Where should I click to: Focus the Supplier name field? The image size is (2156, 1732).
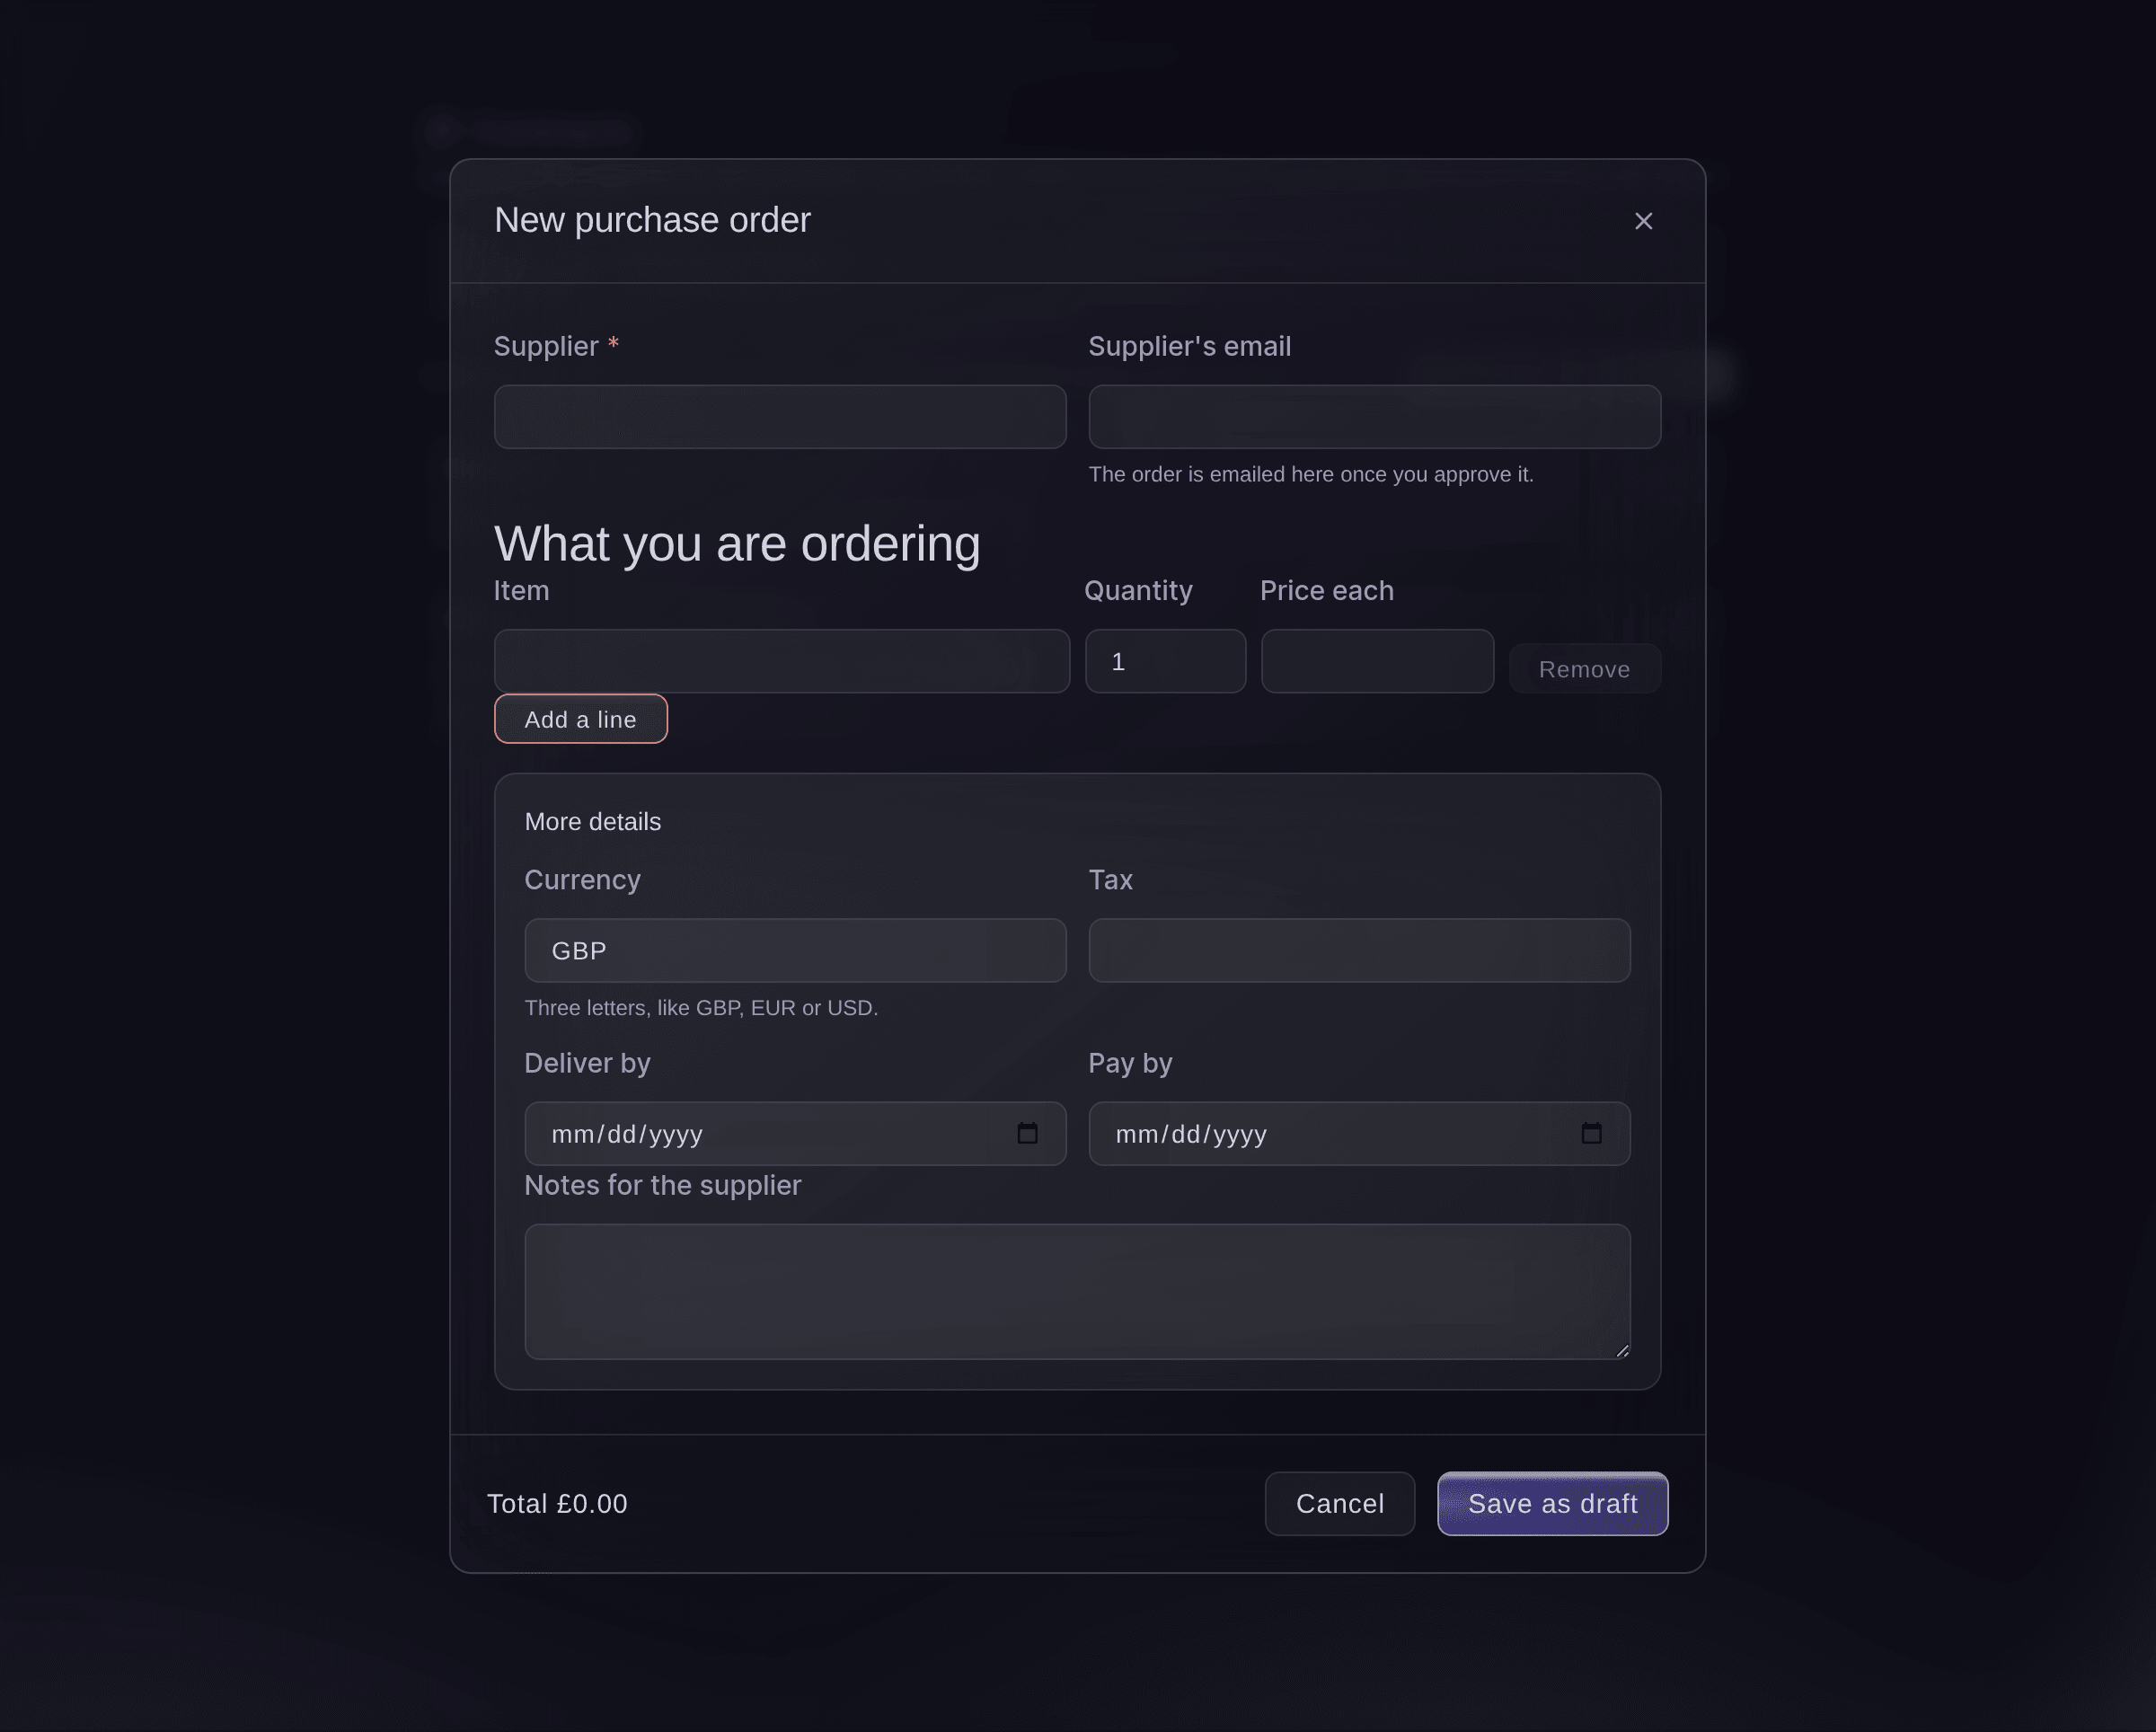click(x=780, y=417)
